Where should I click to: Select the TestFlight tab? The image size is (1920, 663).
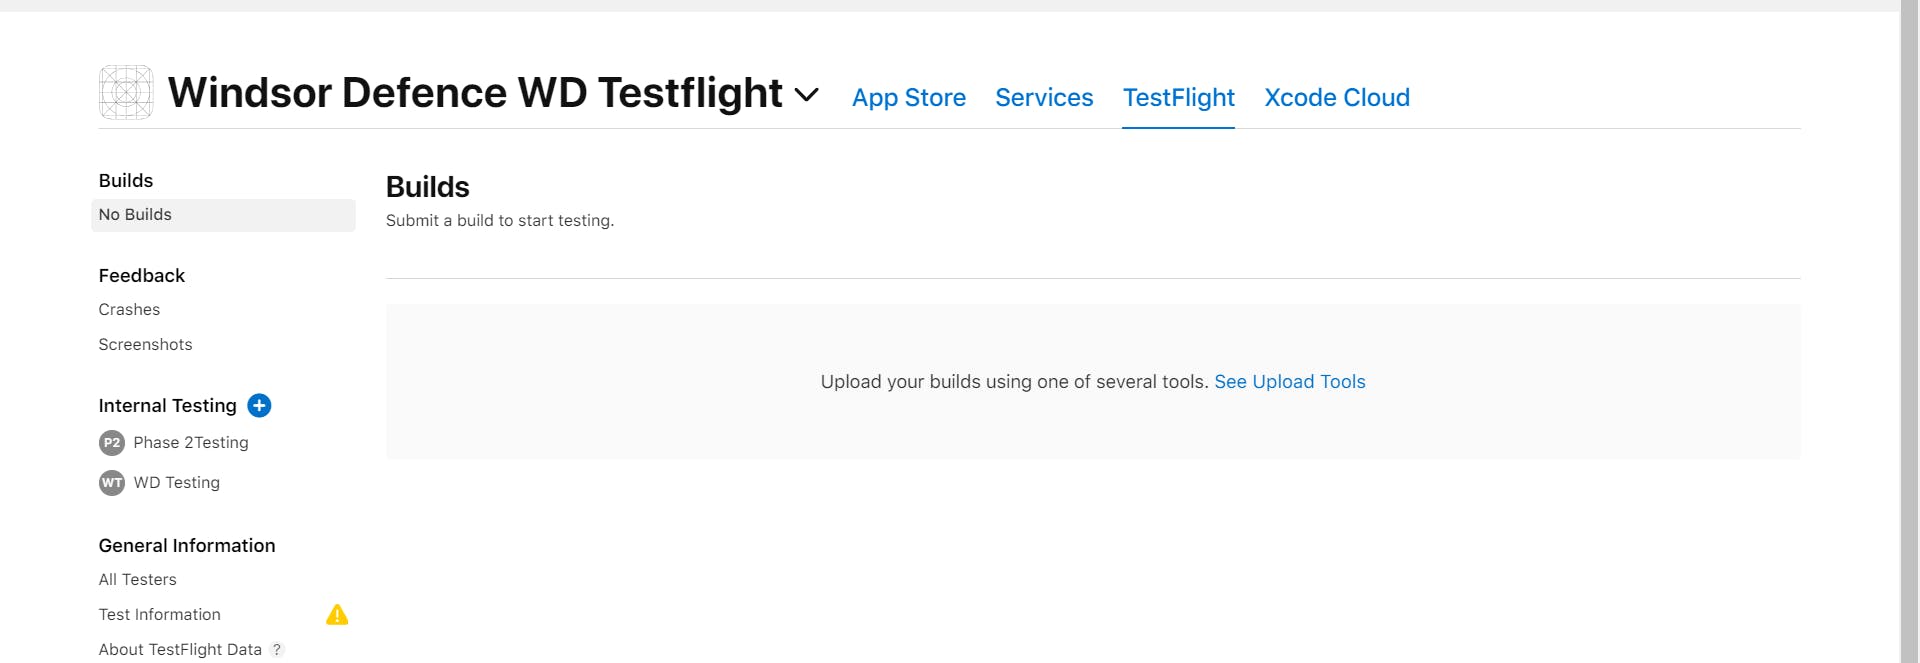1178,97
